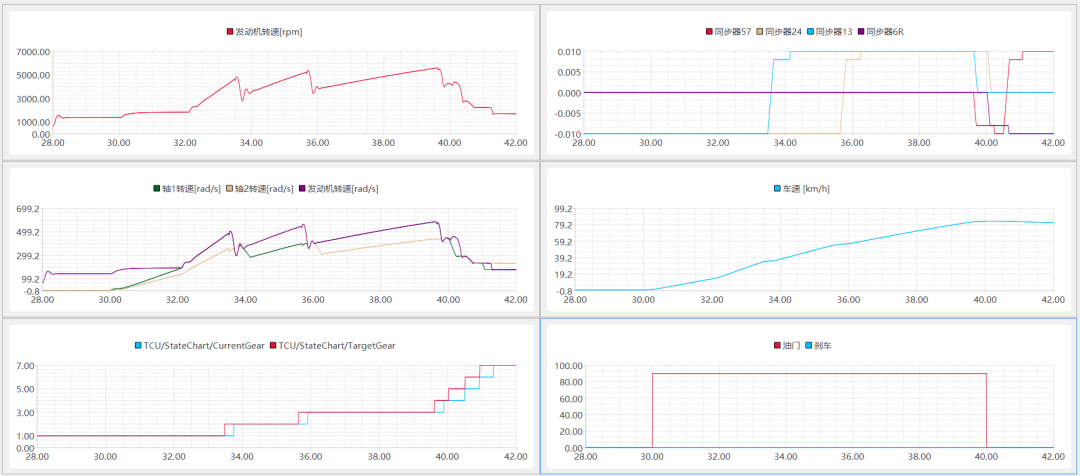Toggle the 同步器6R series in the legend
The width and height of the screenshot is (1080, 476).
[x=882, y=32]
